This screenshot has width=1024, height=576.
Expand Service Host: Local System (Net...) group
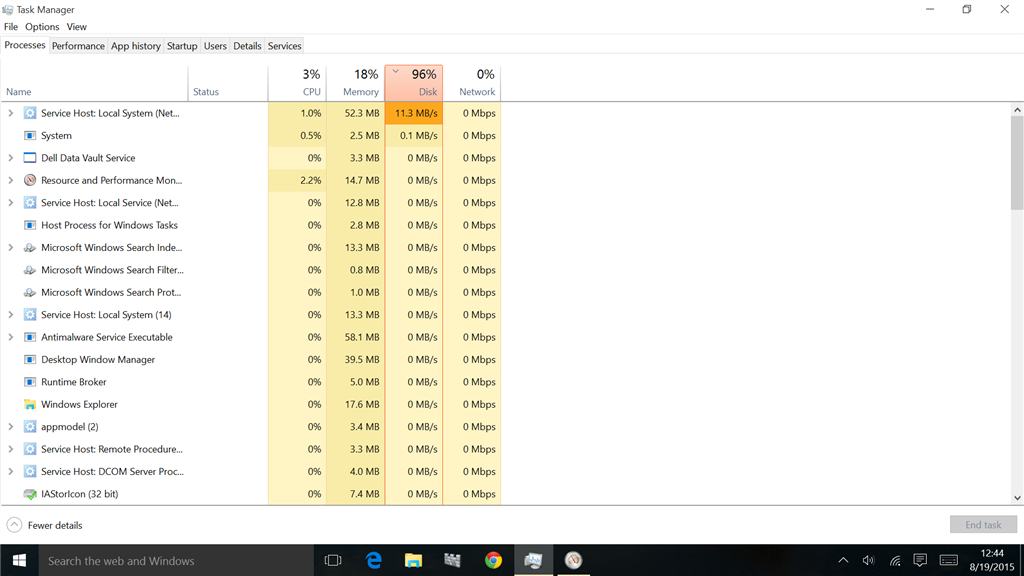tap(10, 113)
